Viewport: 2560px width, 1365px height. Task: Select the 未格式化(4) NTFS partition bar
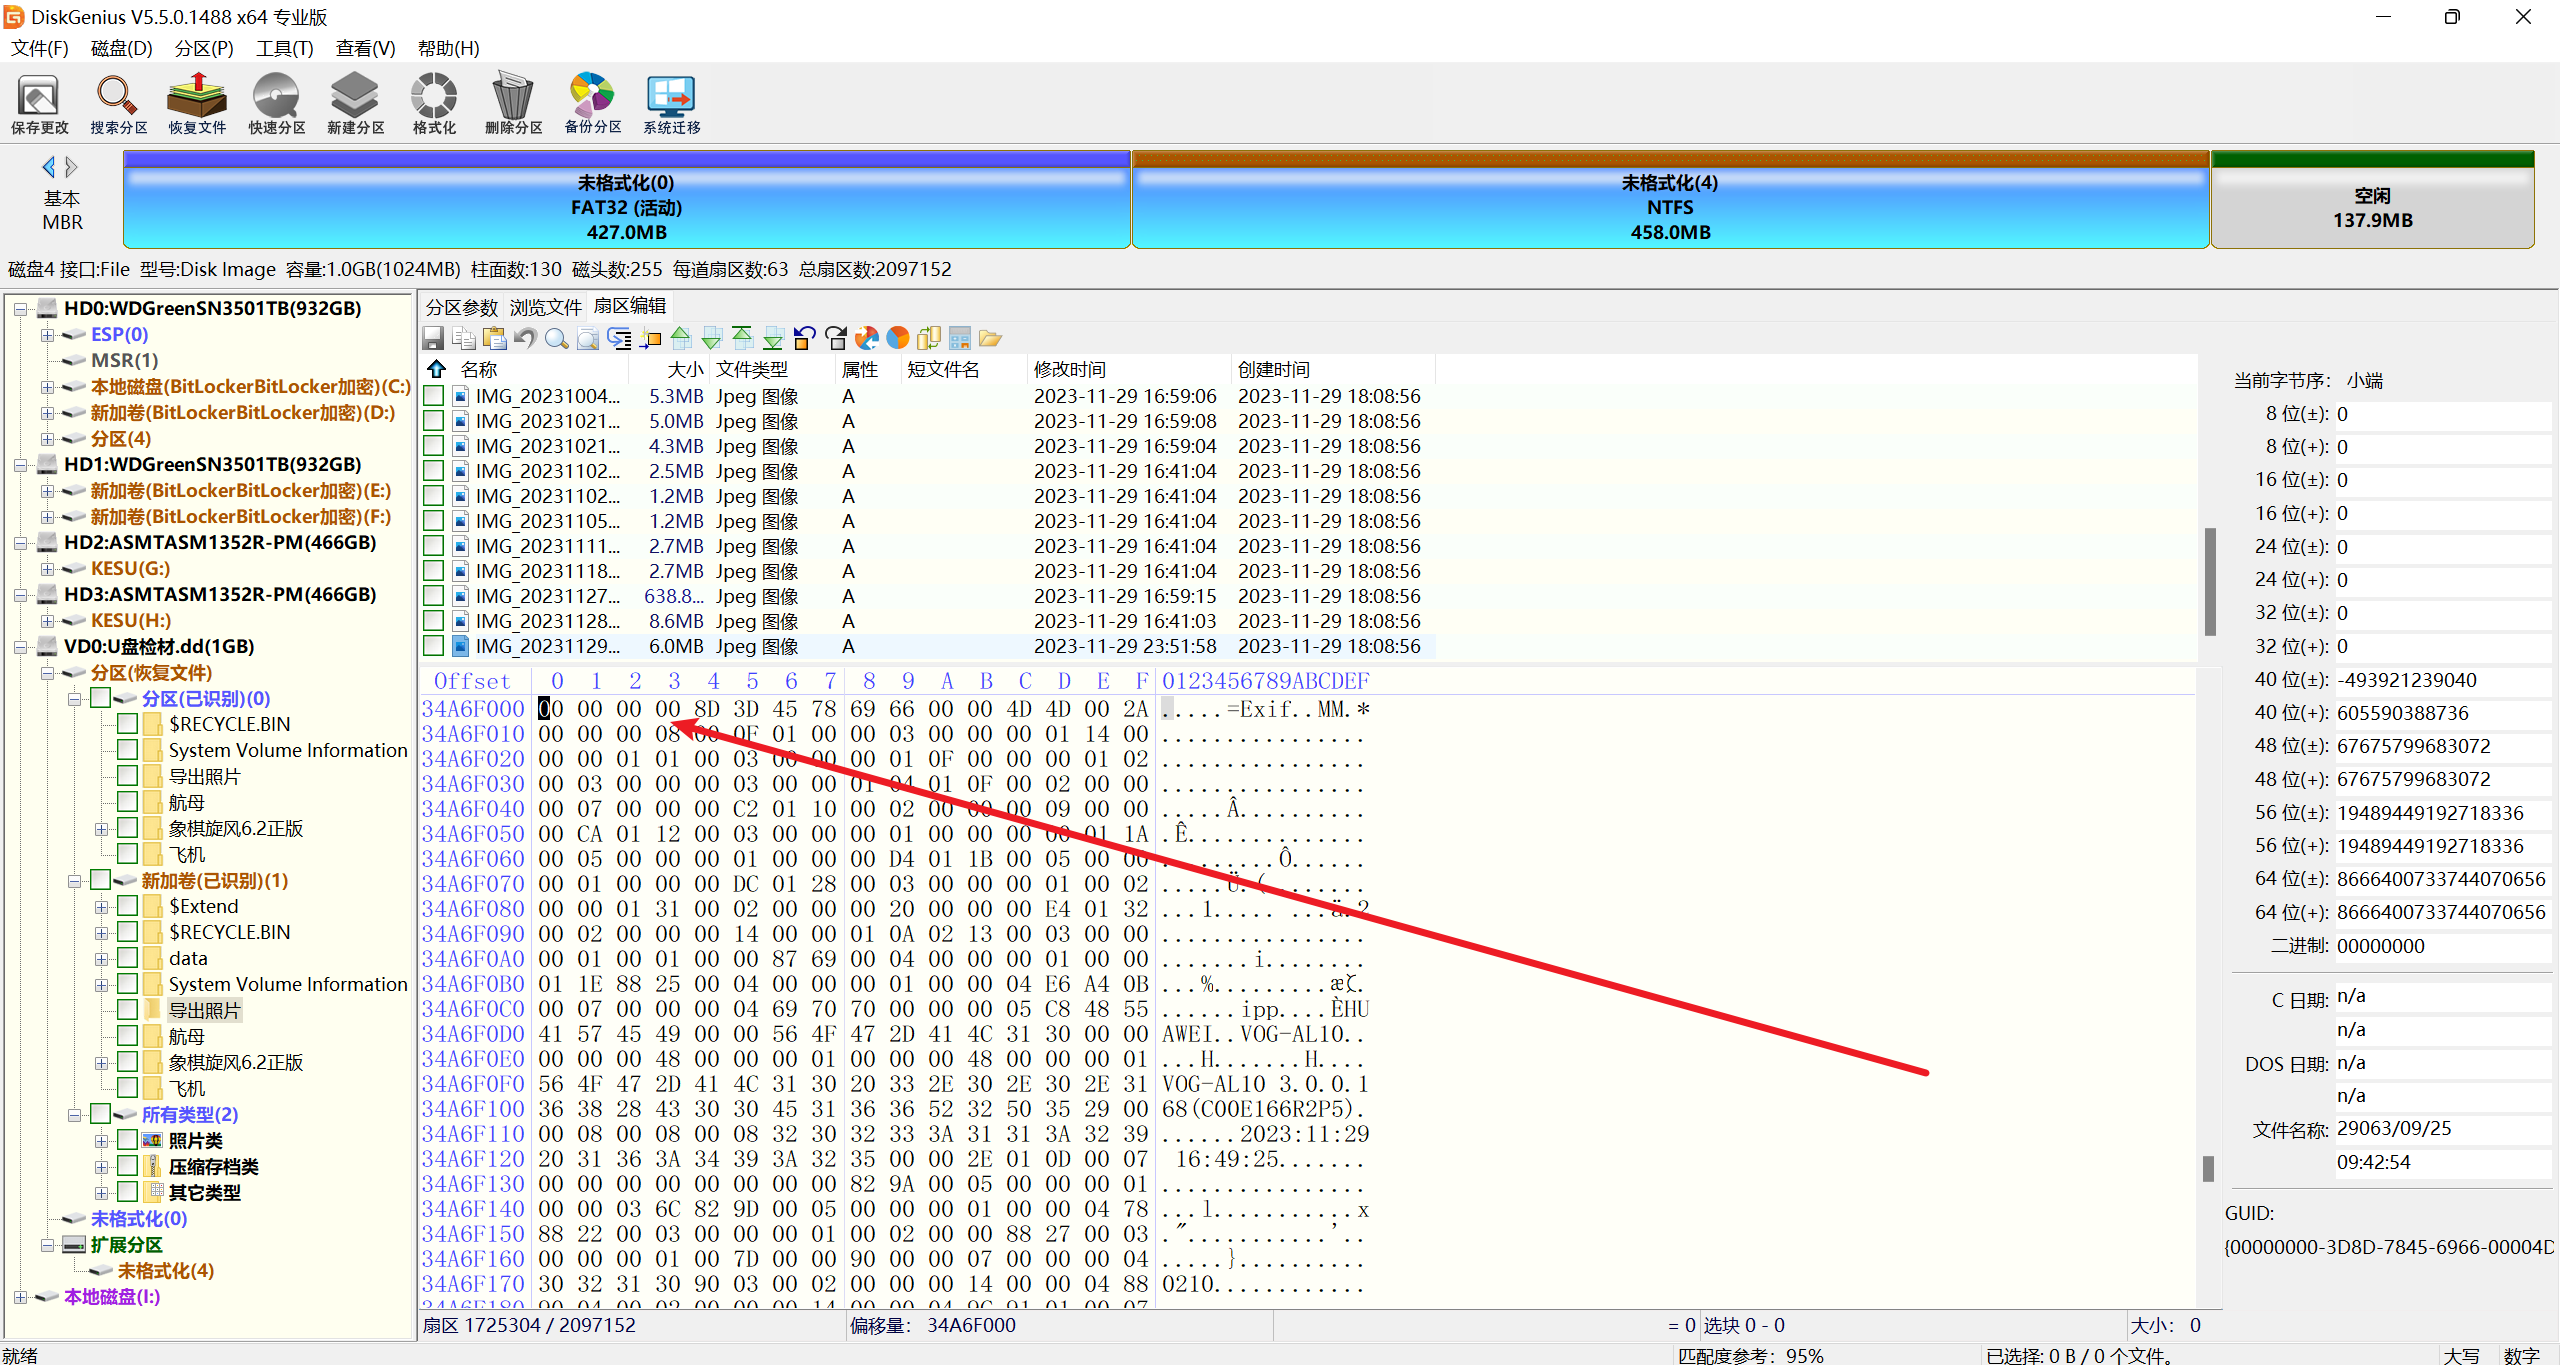[x=1669, y=205]
